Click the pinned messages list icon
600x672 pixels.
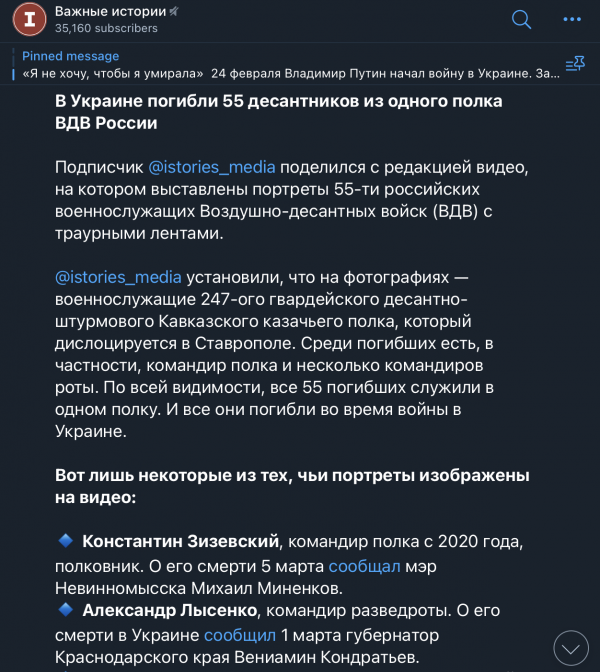coord(575,64)
